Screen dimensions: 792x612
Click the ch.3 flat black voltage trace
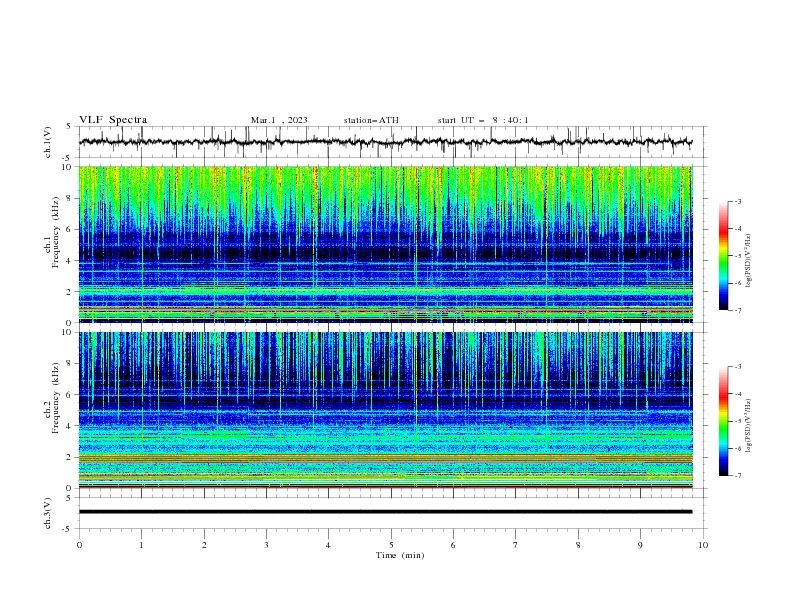[386, 512]
